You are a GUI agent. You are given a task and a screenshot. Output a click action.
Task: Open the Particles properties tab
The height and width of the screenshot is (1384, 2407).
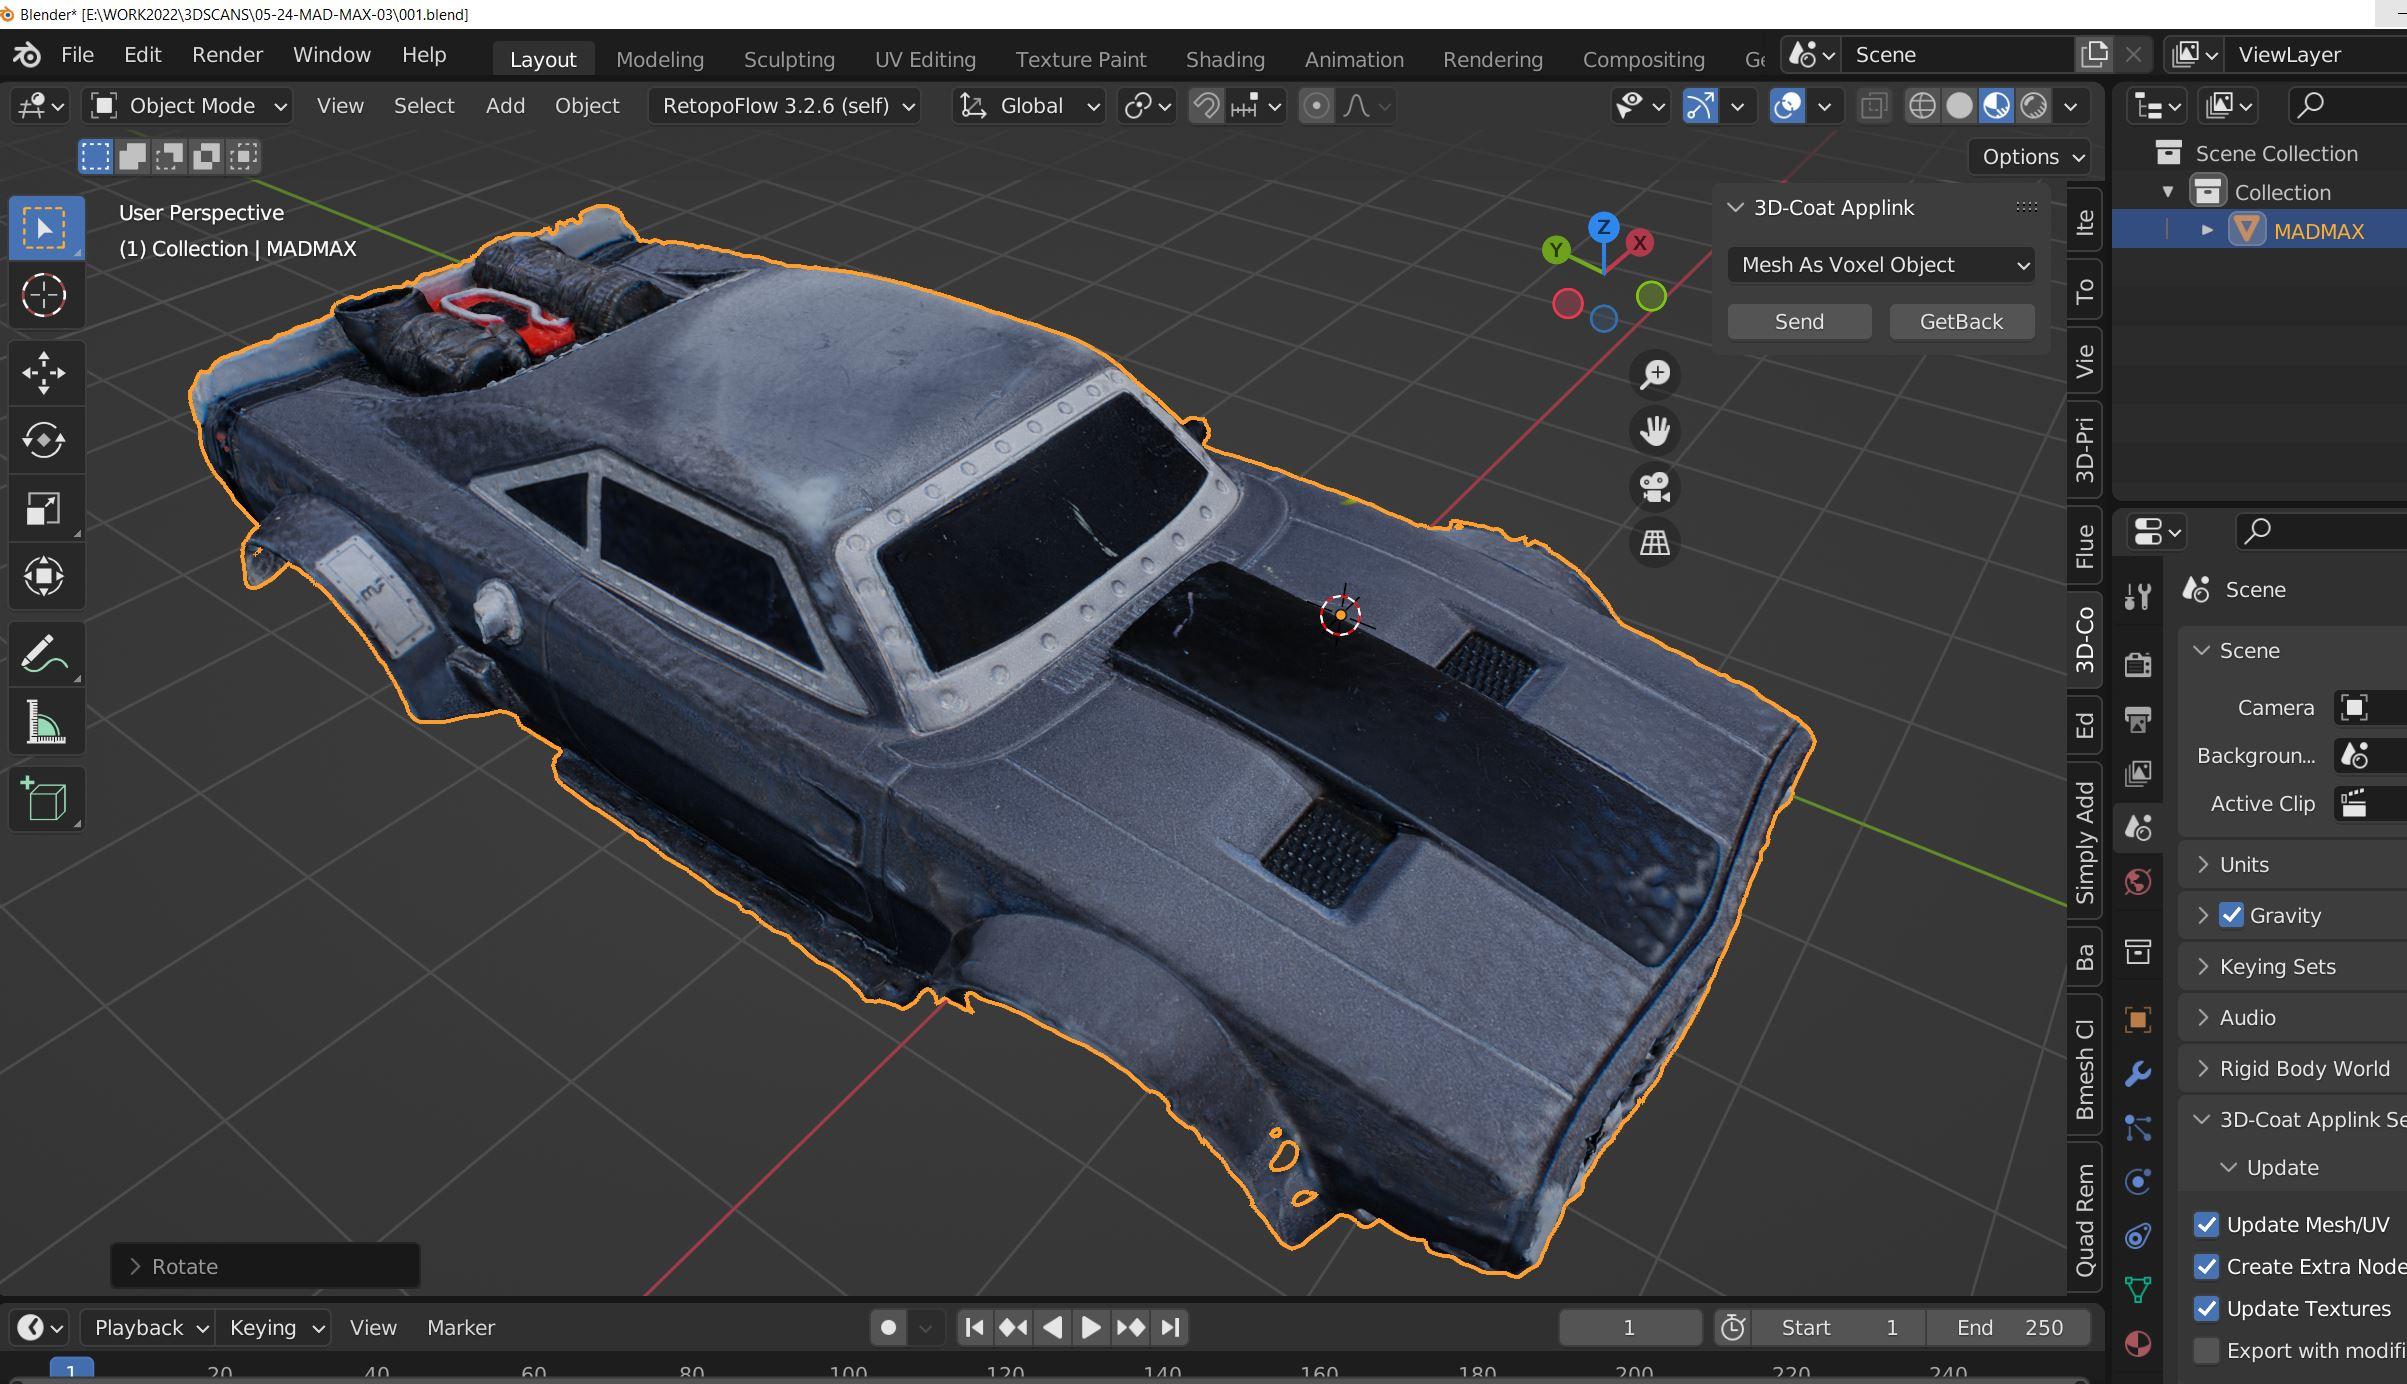(2138, 1128)
